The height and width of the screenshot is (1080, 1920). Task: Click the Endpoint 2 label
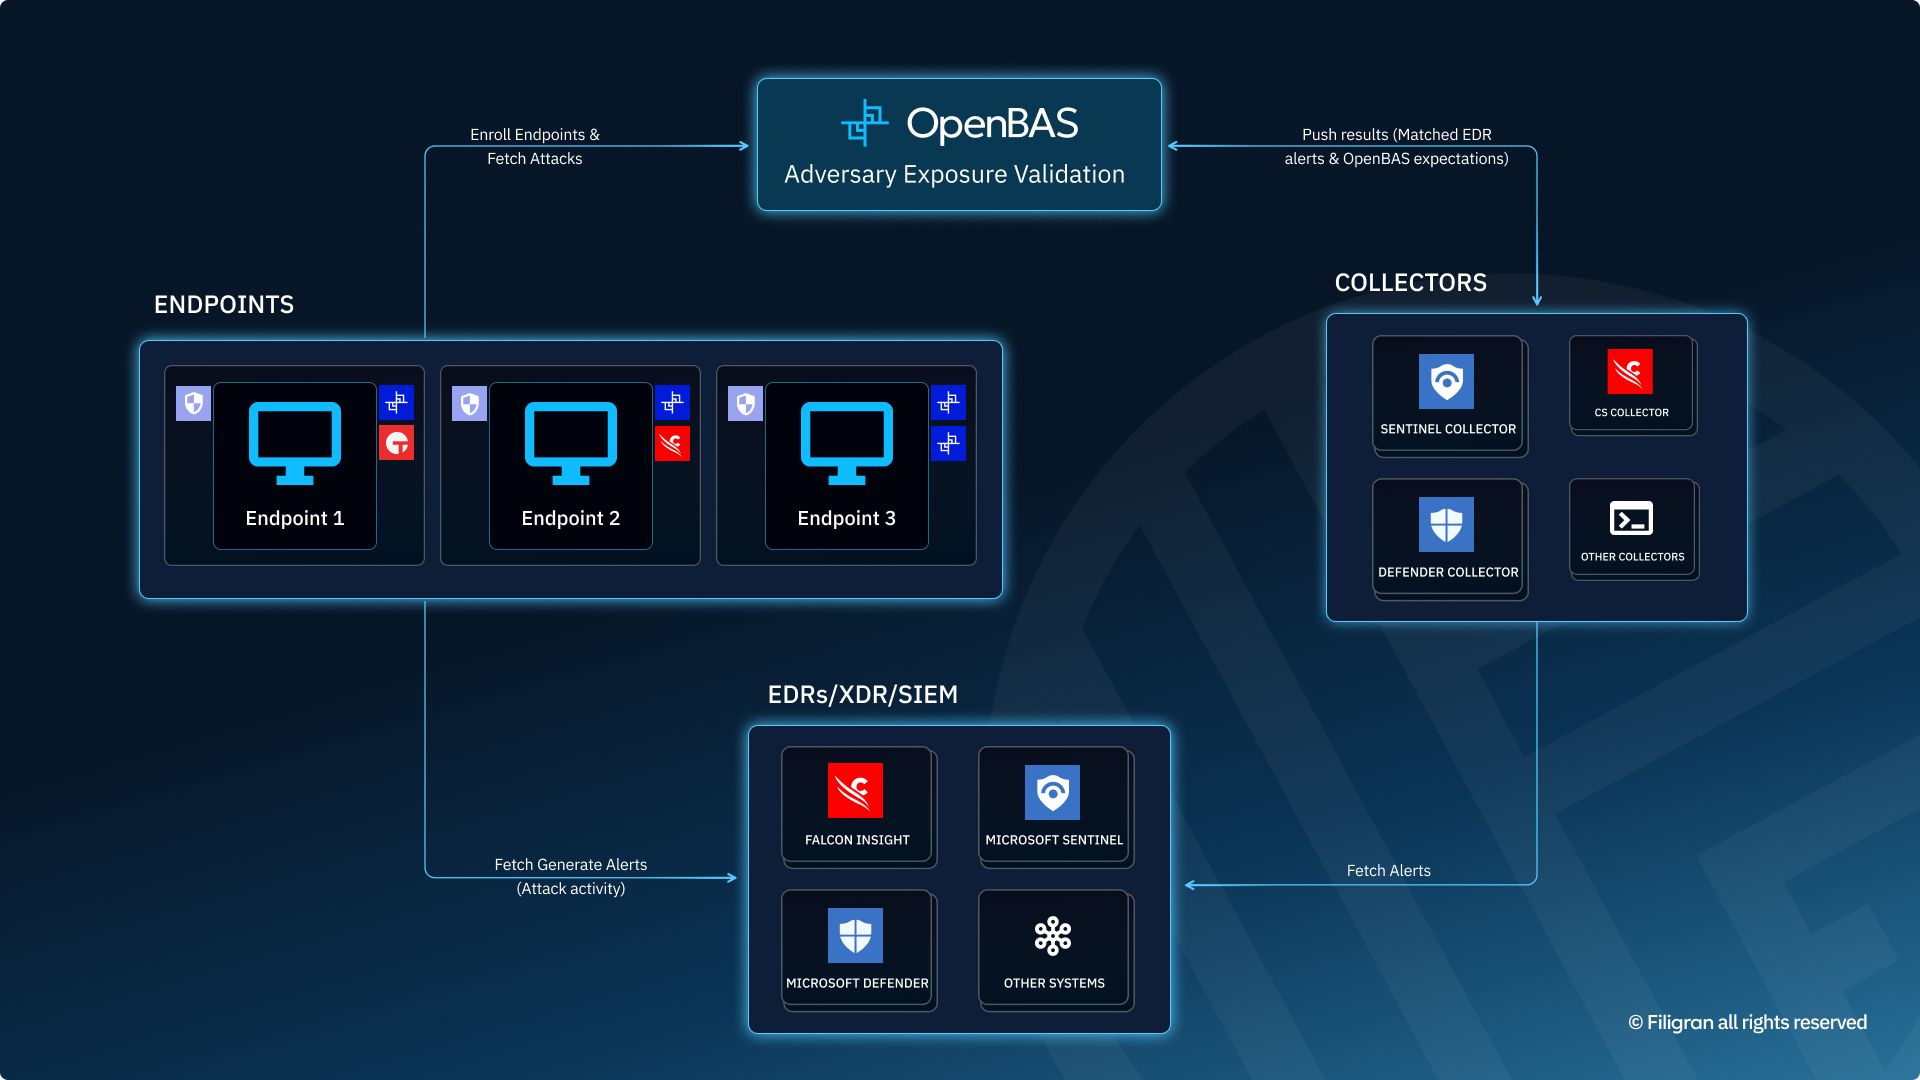(570, 518)
